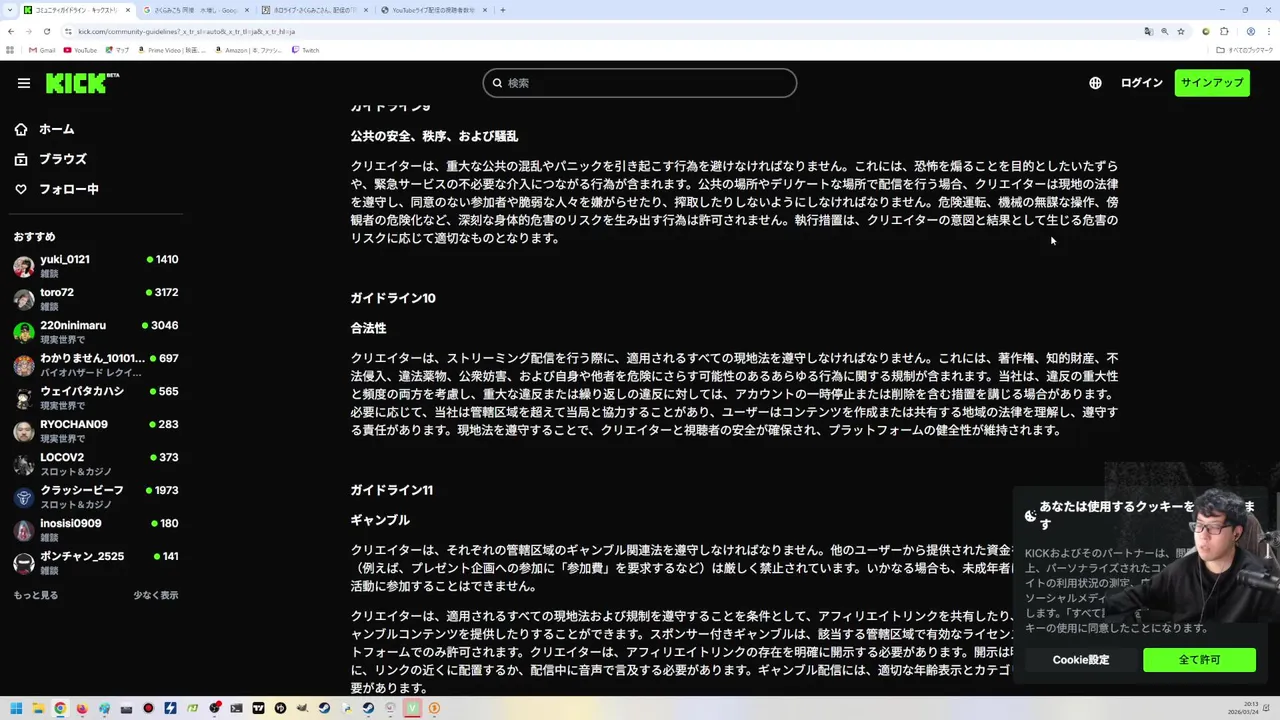The image size is (1280, 720).
Task: Reload the page
Action: point(47,31)
